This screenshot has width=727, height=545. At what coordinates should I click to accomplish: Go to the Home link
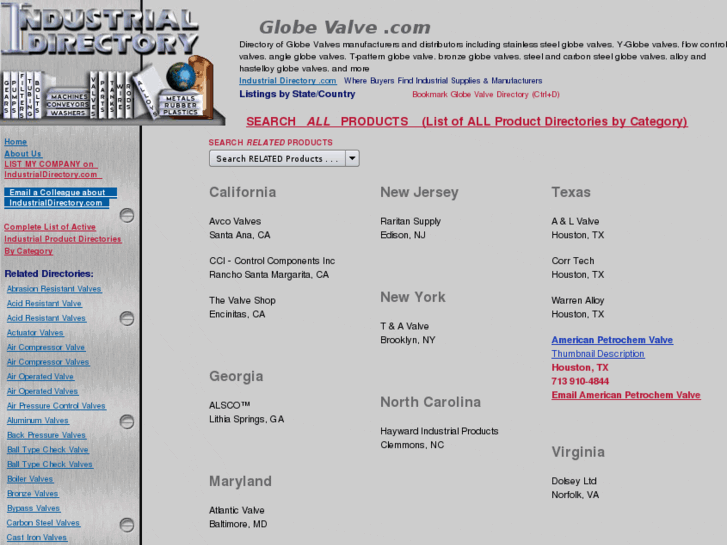click(15, 141)
